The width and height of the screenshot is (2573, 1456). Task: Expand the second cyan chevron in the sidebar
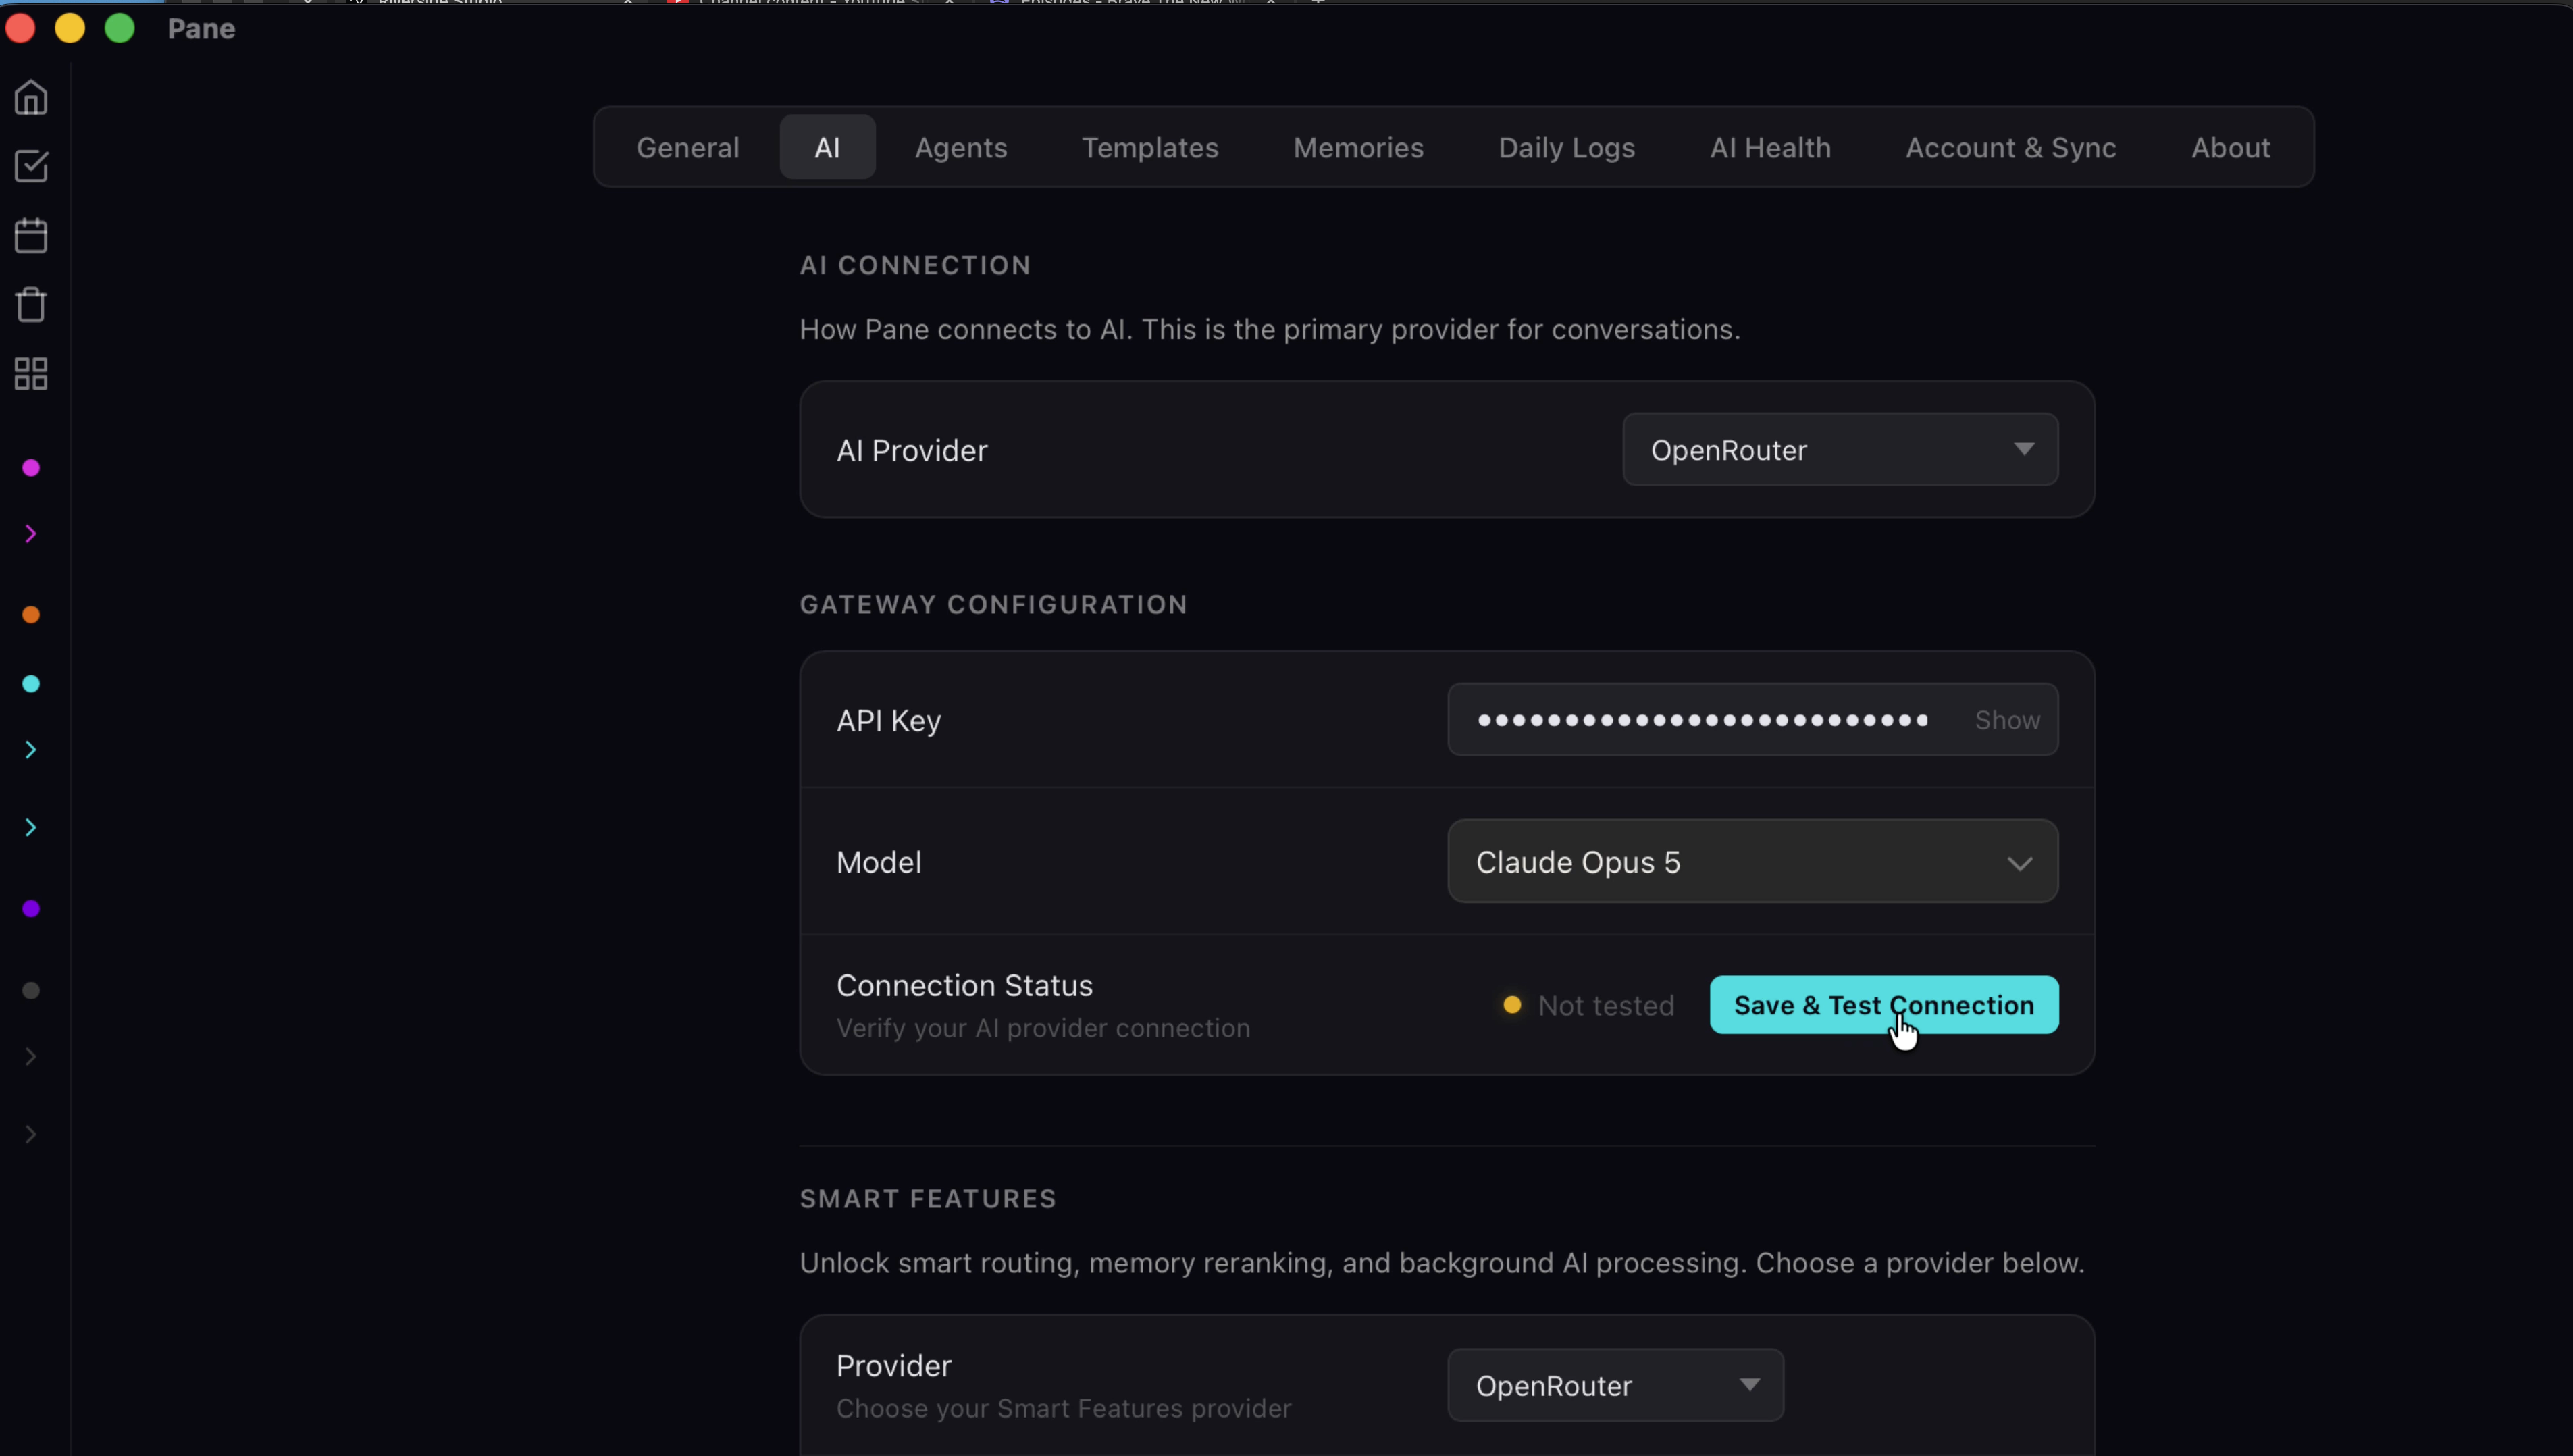click(31, 828)
